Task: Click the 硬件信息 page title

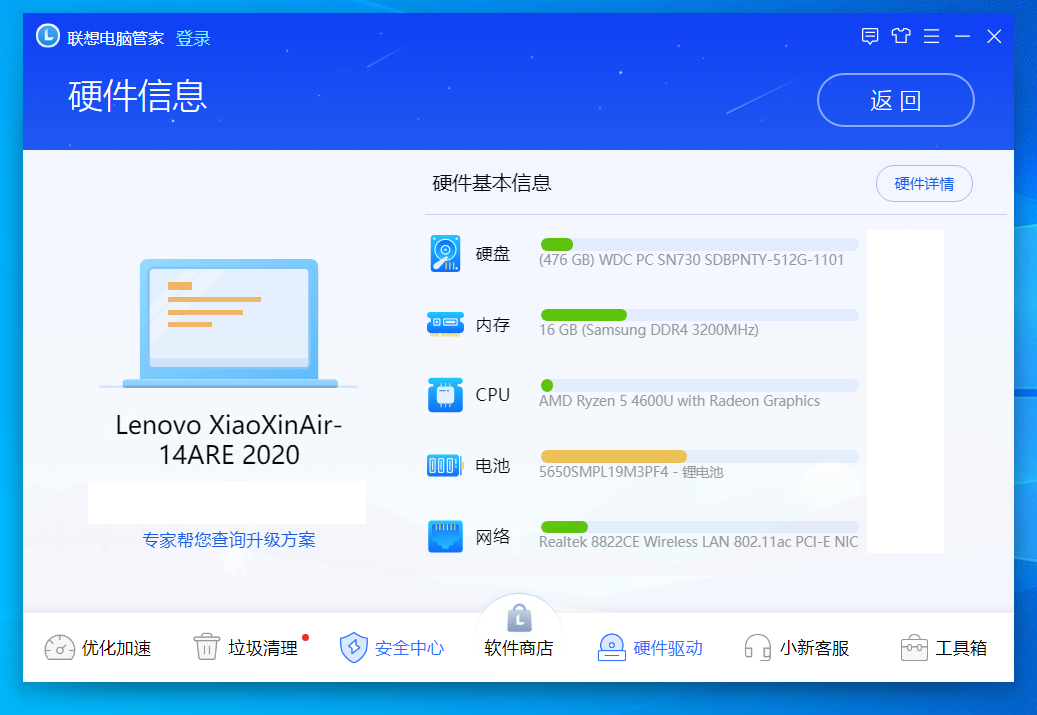Action: (x=138, y=96)
